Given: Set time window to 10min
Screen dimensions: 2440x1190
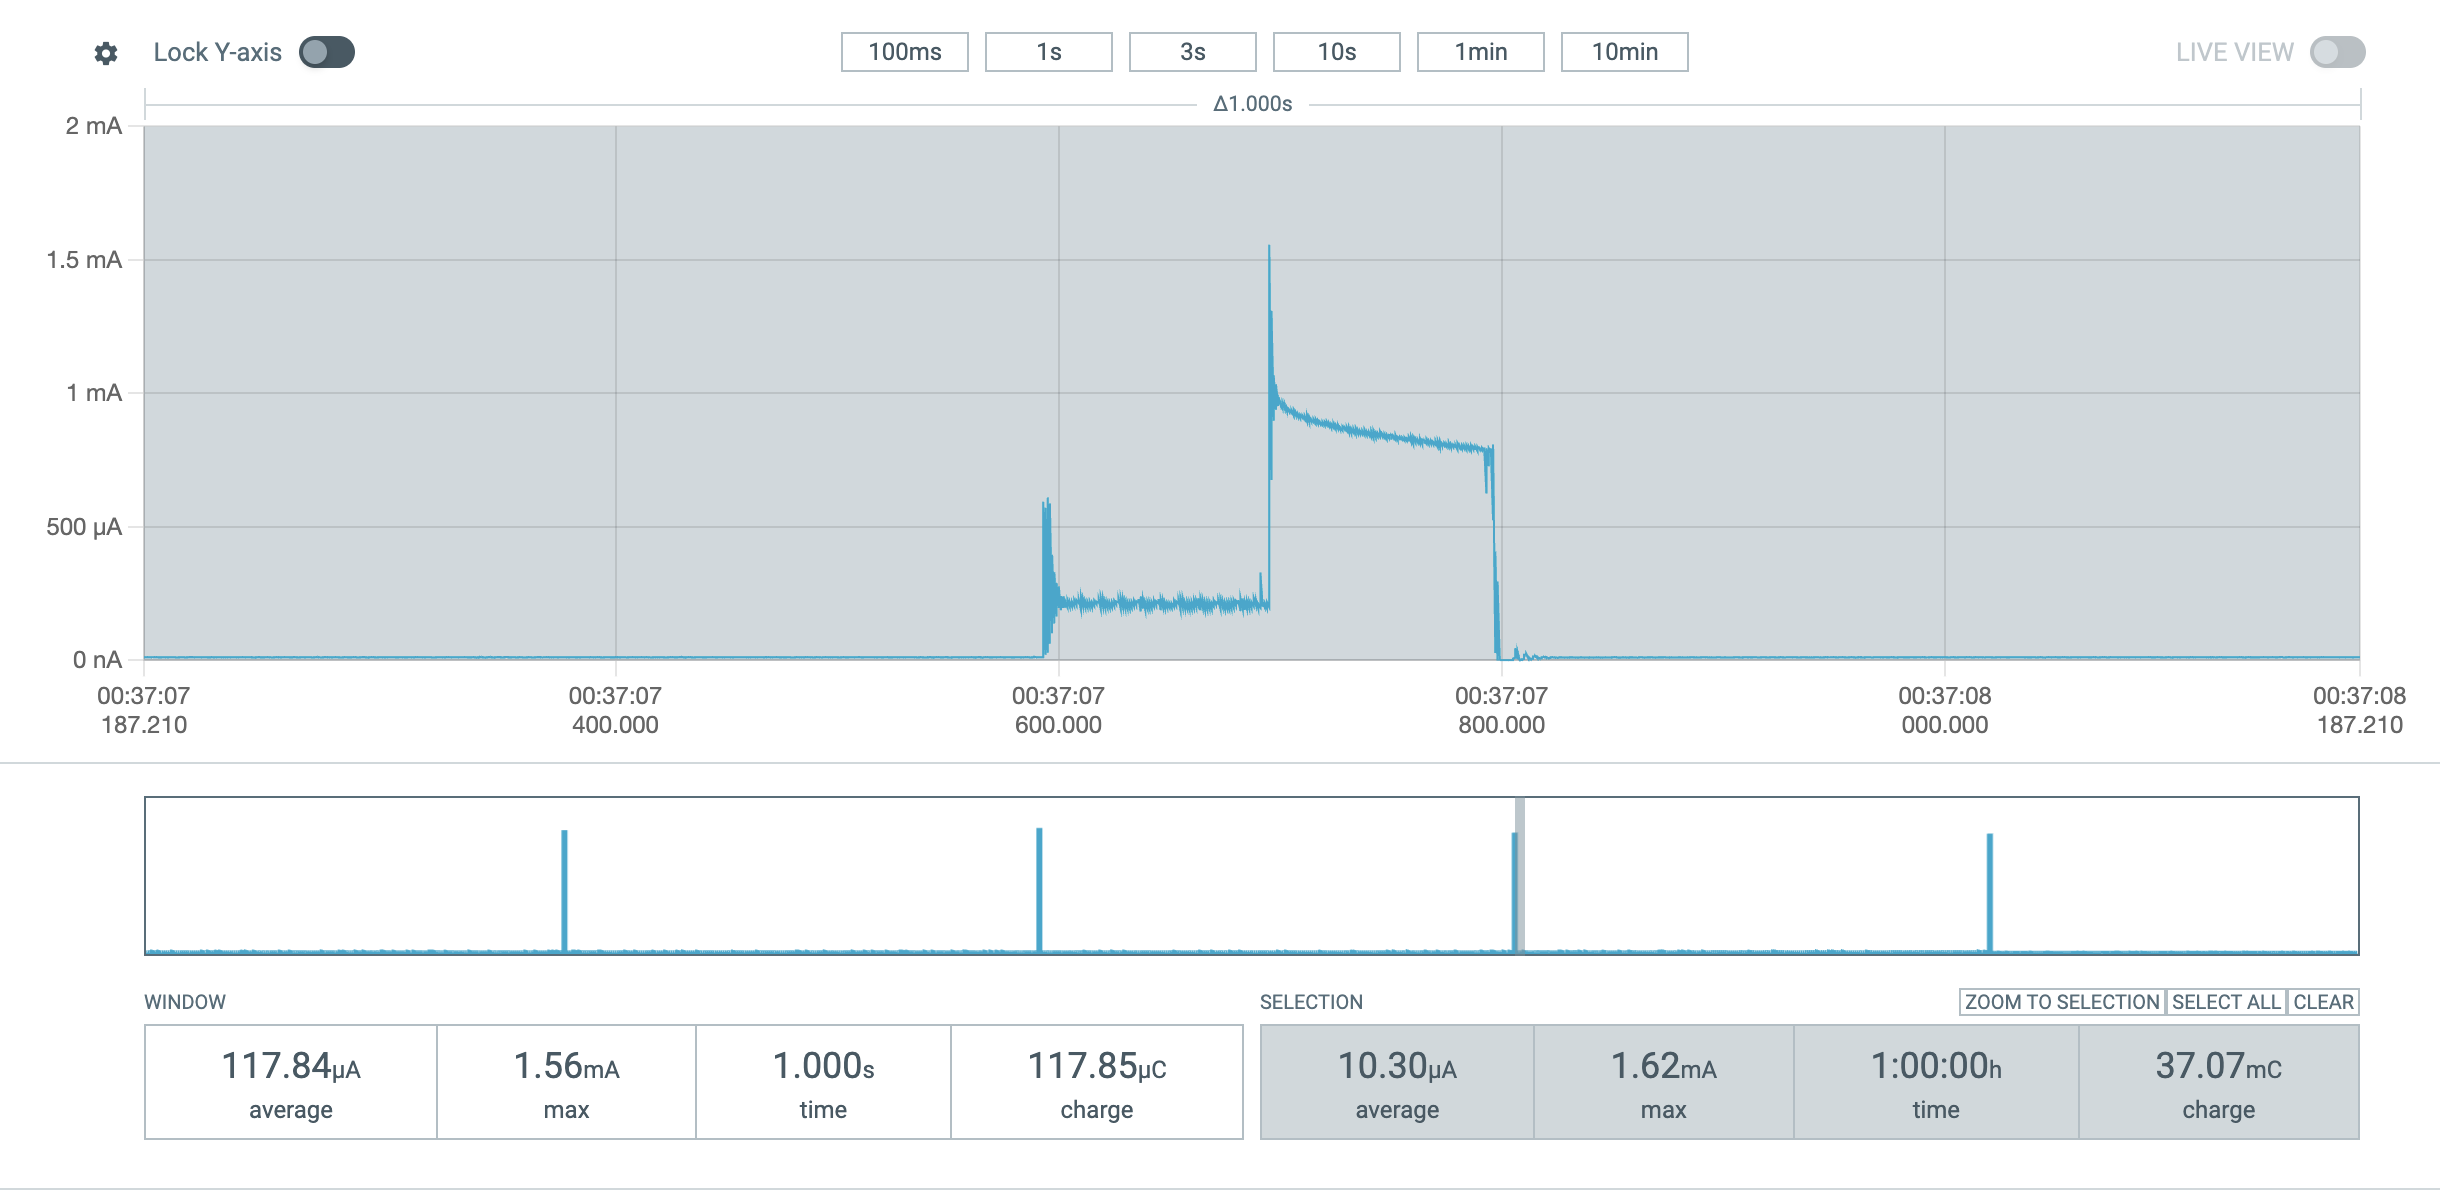Looking at the screenshot, I should pos(1625,52).
